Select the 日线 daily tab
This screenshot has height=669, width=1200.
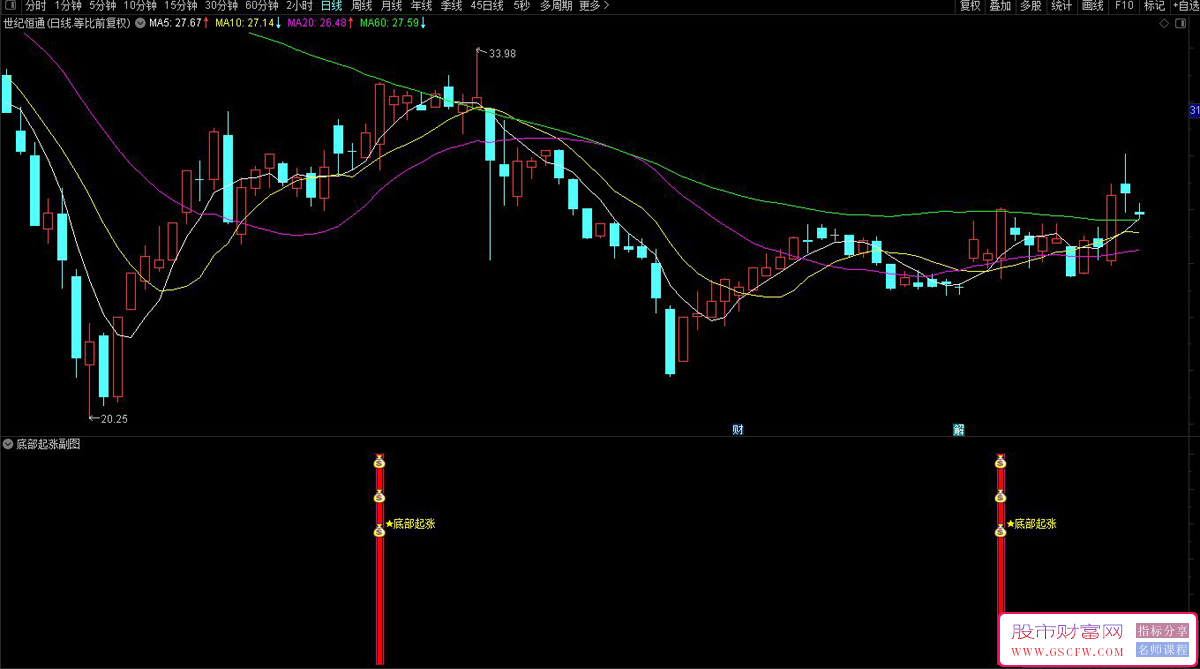click(331, 6)
